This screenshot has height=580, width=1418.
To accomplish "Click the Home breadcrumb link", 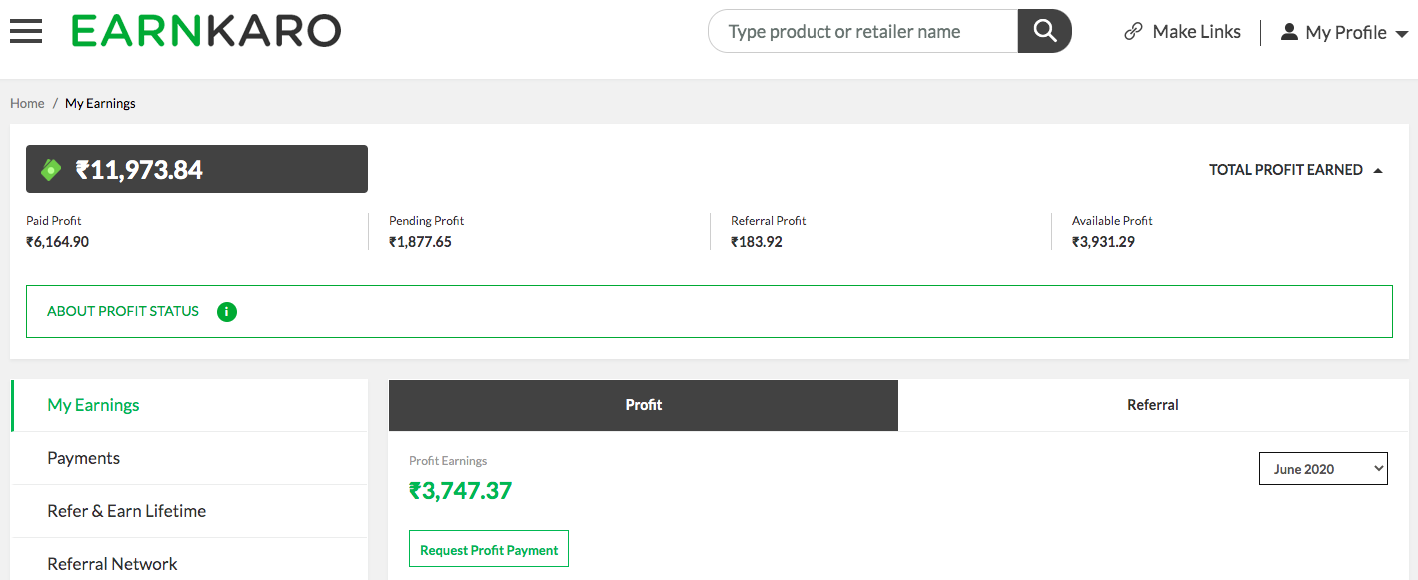I will pos(27,103).
